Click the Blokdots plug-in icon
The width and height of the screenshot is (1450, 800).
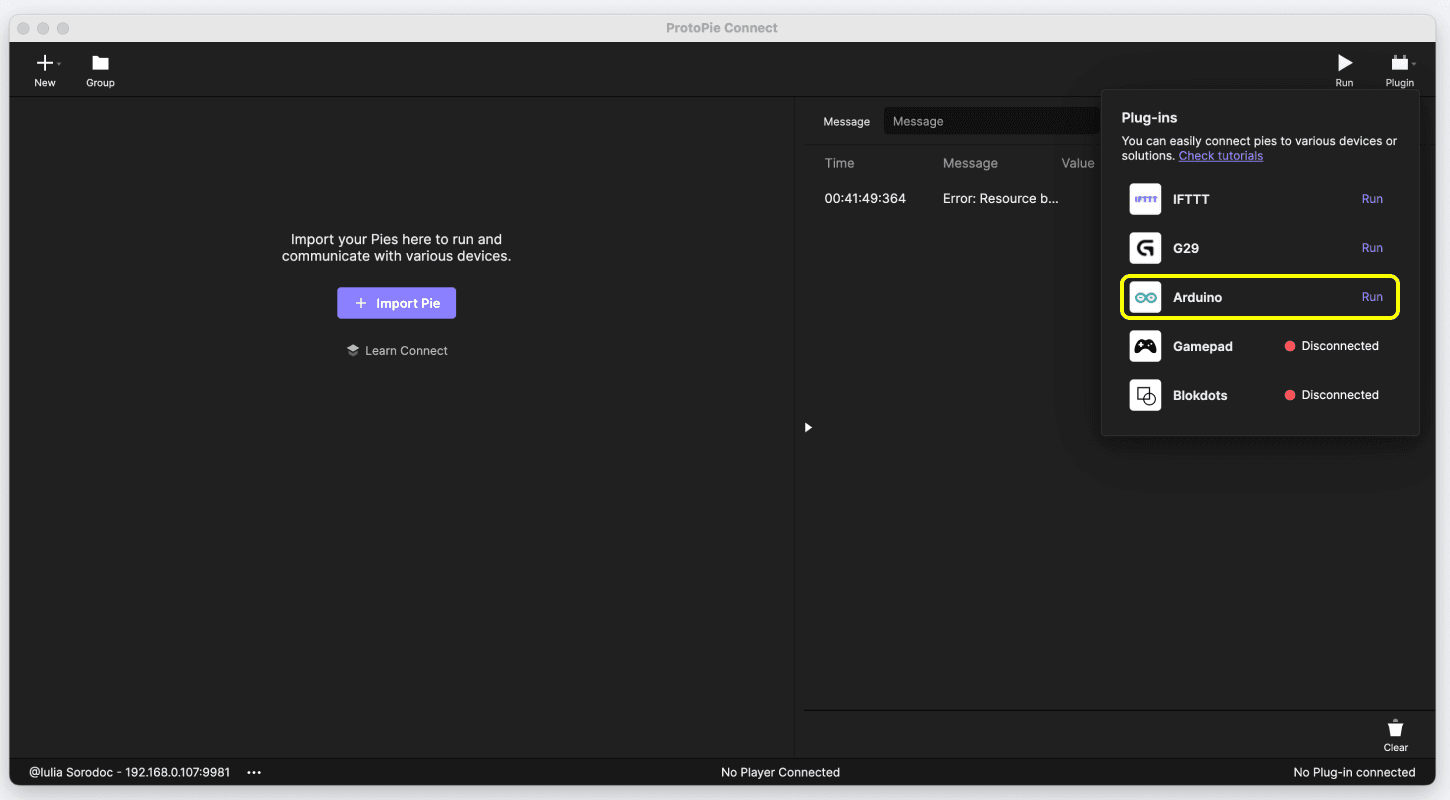click(x=1145, y=395)
